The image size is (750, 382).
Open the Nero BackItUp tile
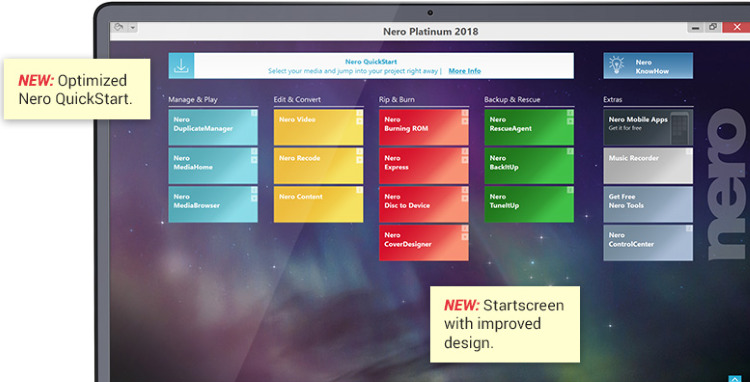pyautogui.click(x=529, y=165)
